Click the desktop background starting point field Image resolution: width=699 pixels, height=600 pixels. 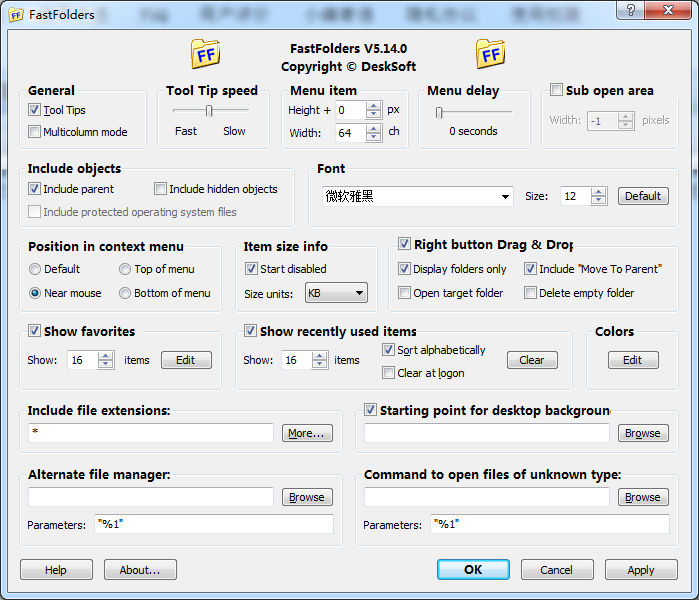[486, 433]
